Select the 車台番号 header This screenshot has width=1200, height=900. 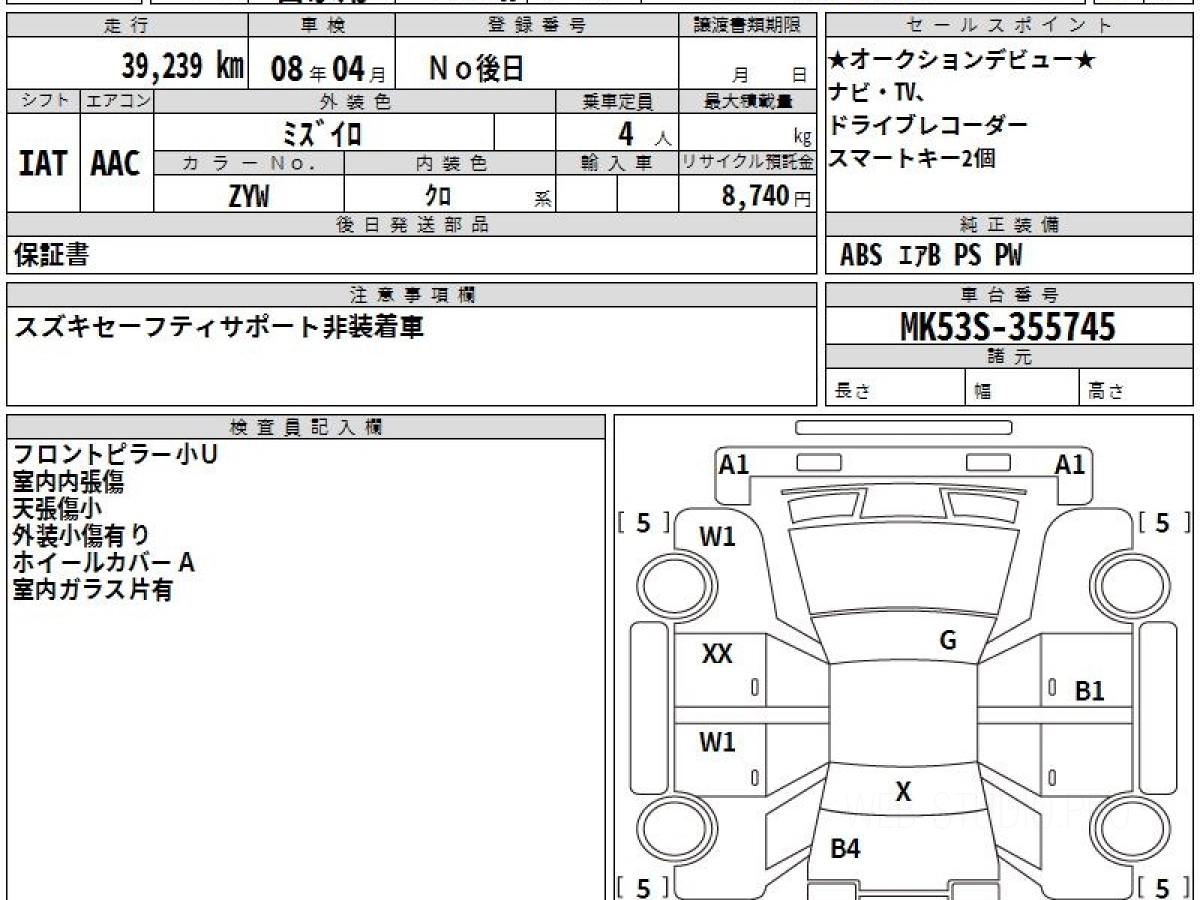point(1009,295)
